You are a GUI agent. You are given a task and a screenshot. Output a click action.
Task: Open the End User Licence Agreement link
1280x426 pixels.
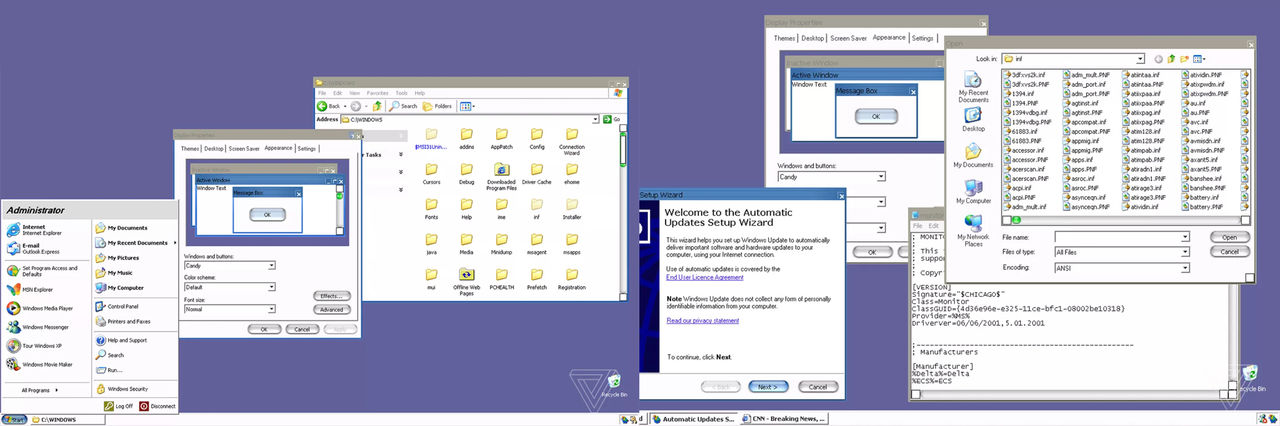click(x=705, y=277)
